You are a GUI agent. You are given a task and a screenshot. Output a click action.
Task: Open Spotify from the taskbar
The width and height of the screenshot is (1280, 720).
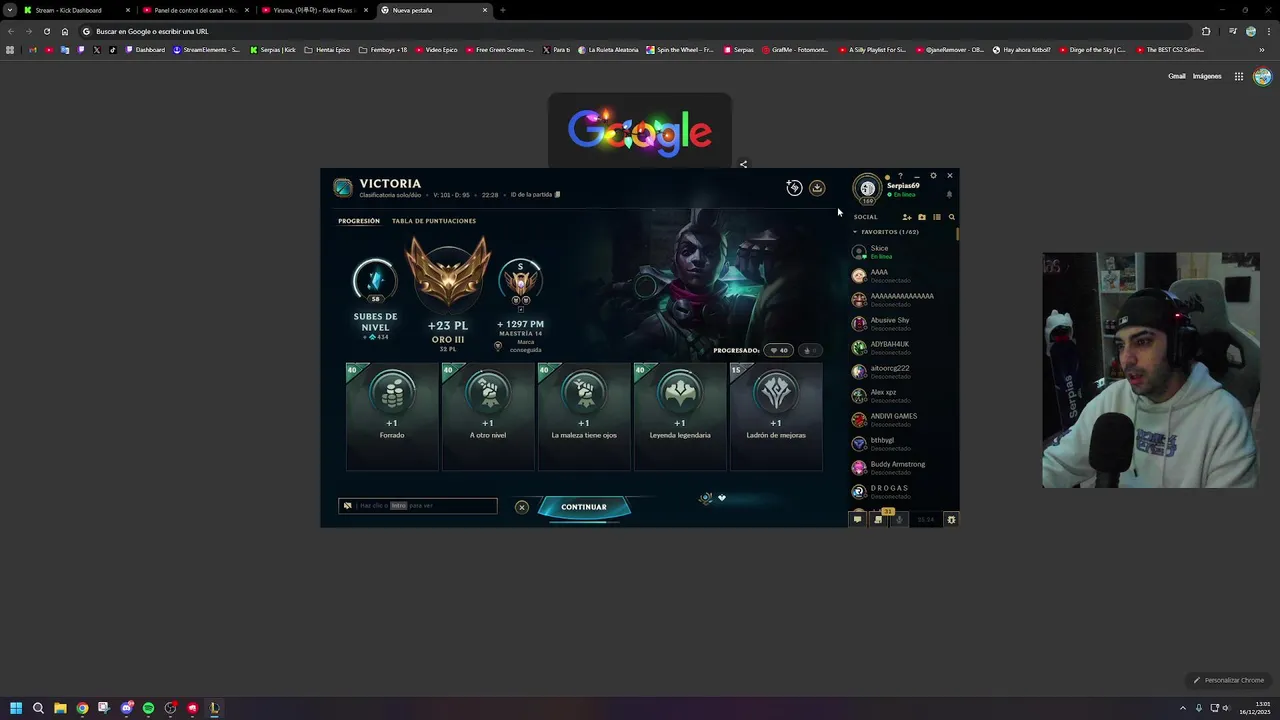tap(148, 708)
